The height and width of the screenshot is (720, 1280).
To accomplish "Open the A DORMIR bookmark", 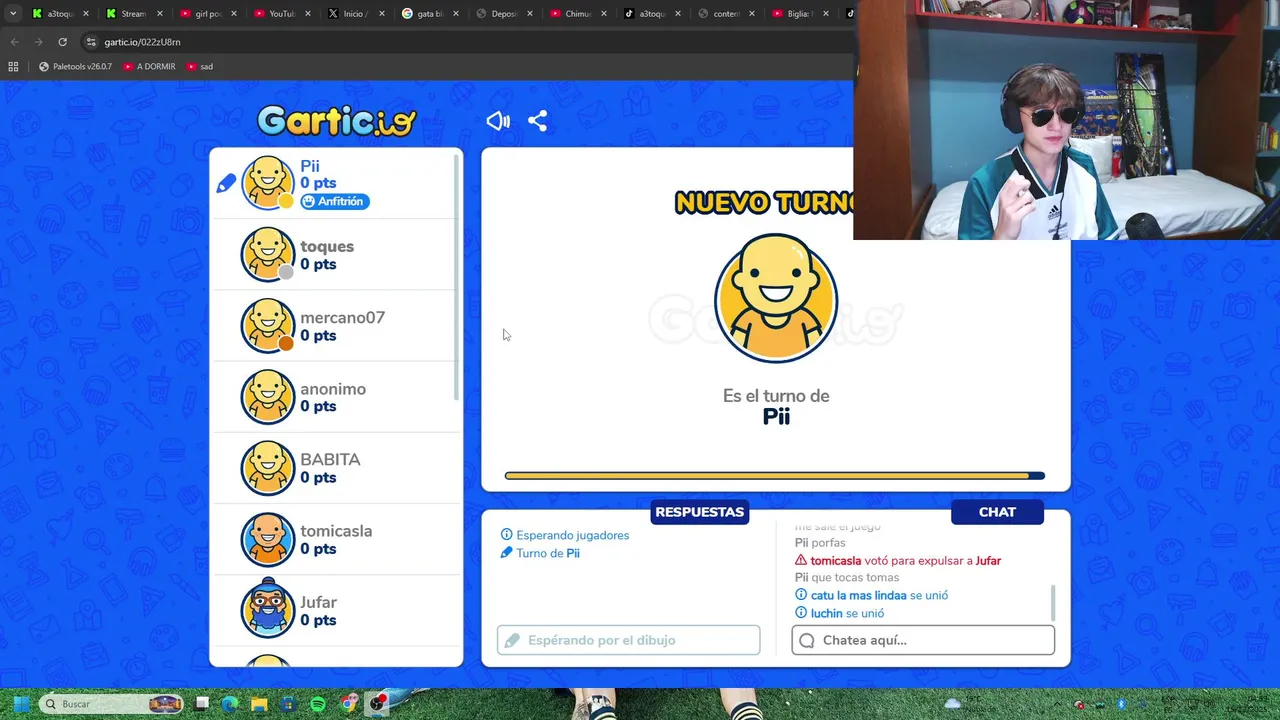I will click(149, 66).
